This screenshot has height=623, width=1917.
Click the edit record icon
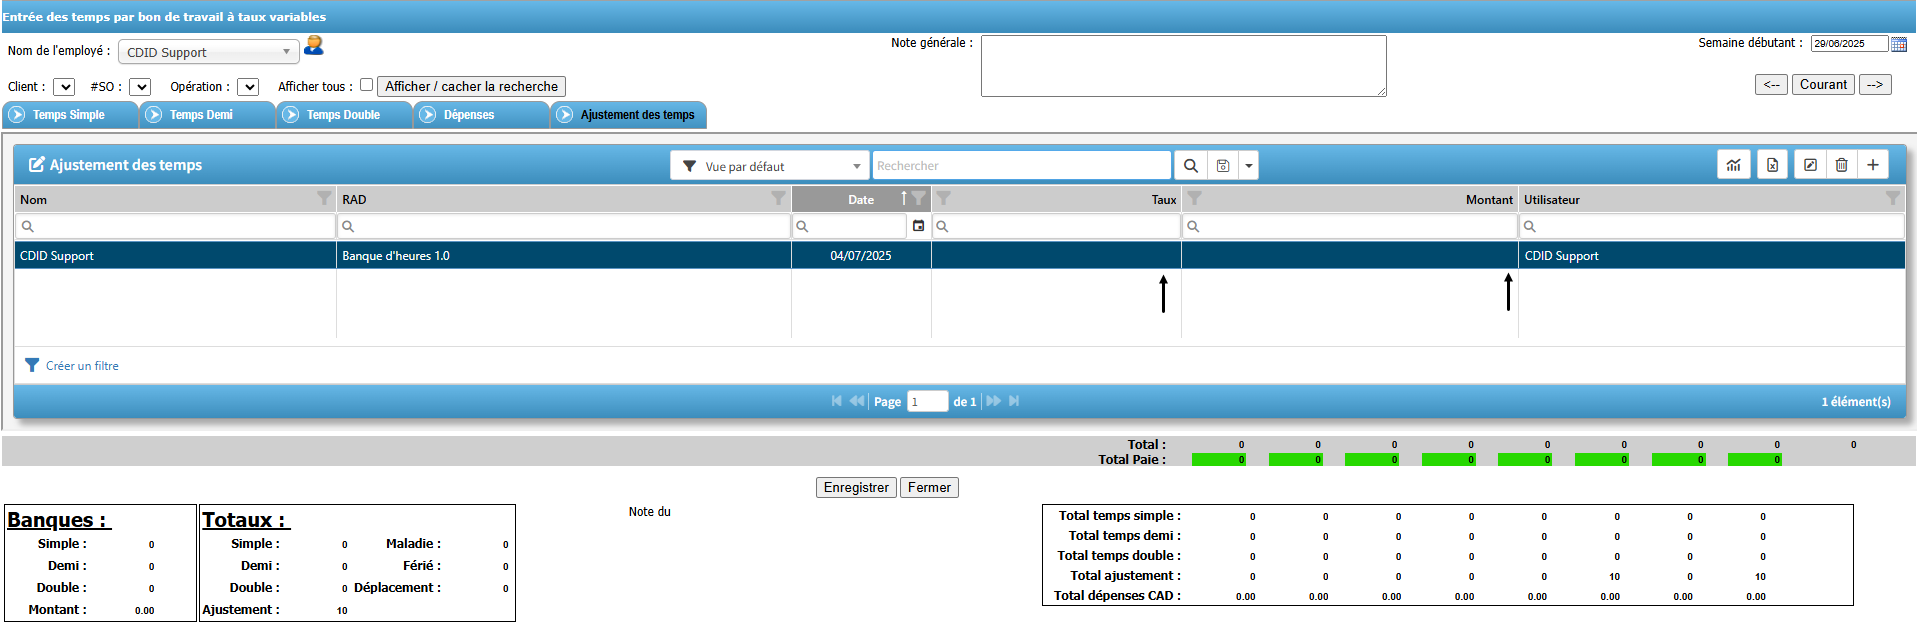tap(1810, 165)
